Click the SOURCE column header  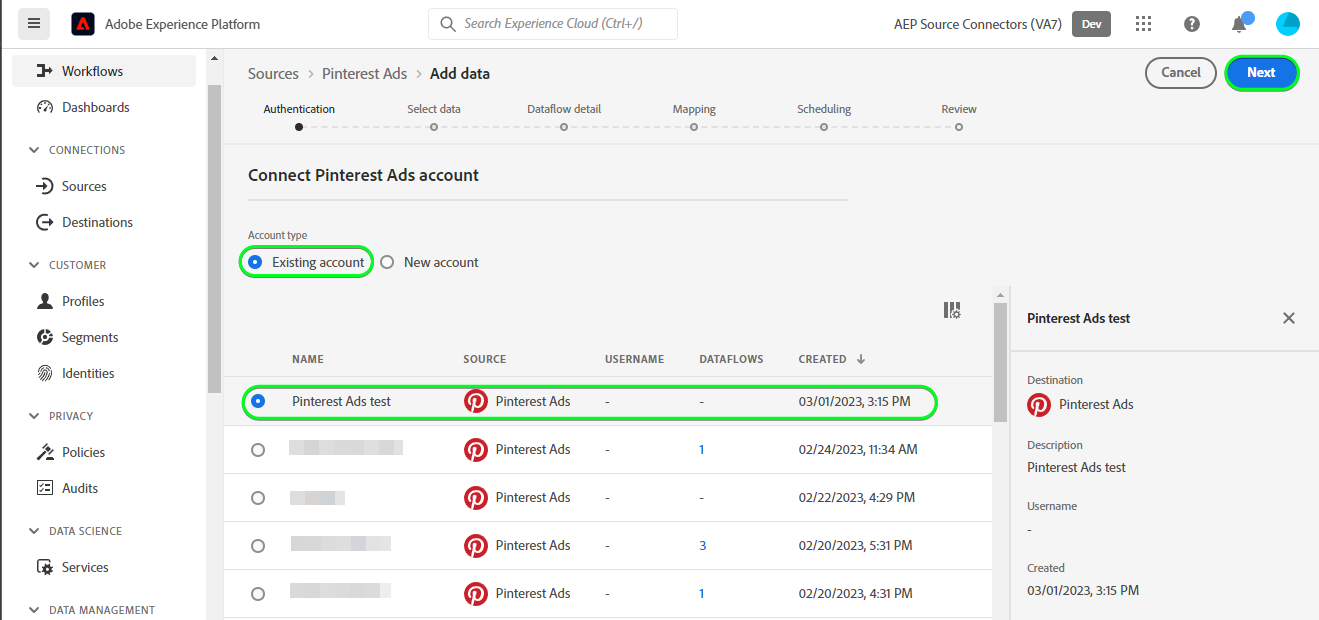485,359
